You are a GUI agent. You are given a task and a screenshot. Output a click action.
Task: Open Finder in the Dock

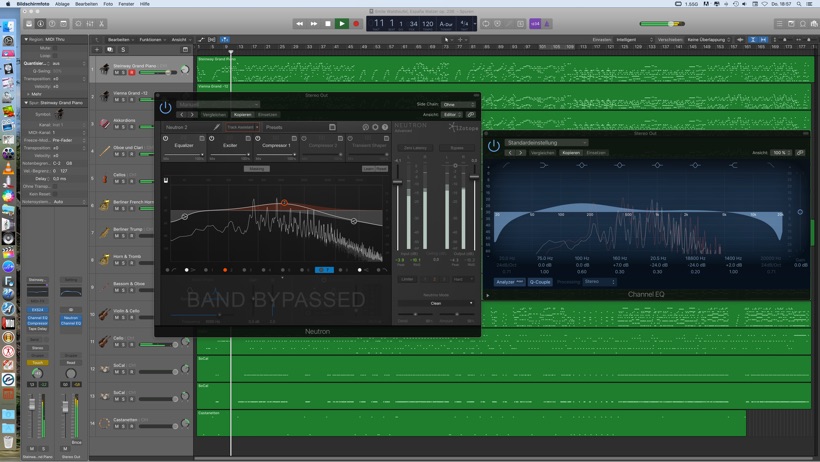coord(8,27)
